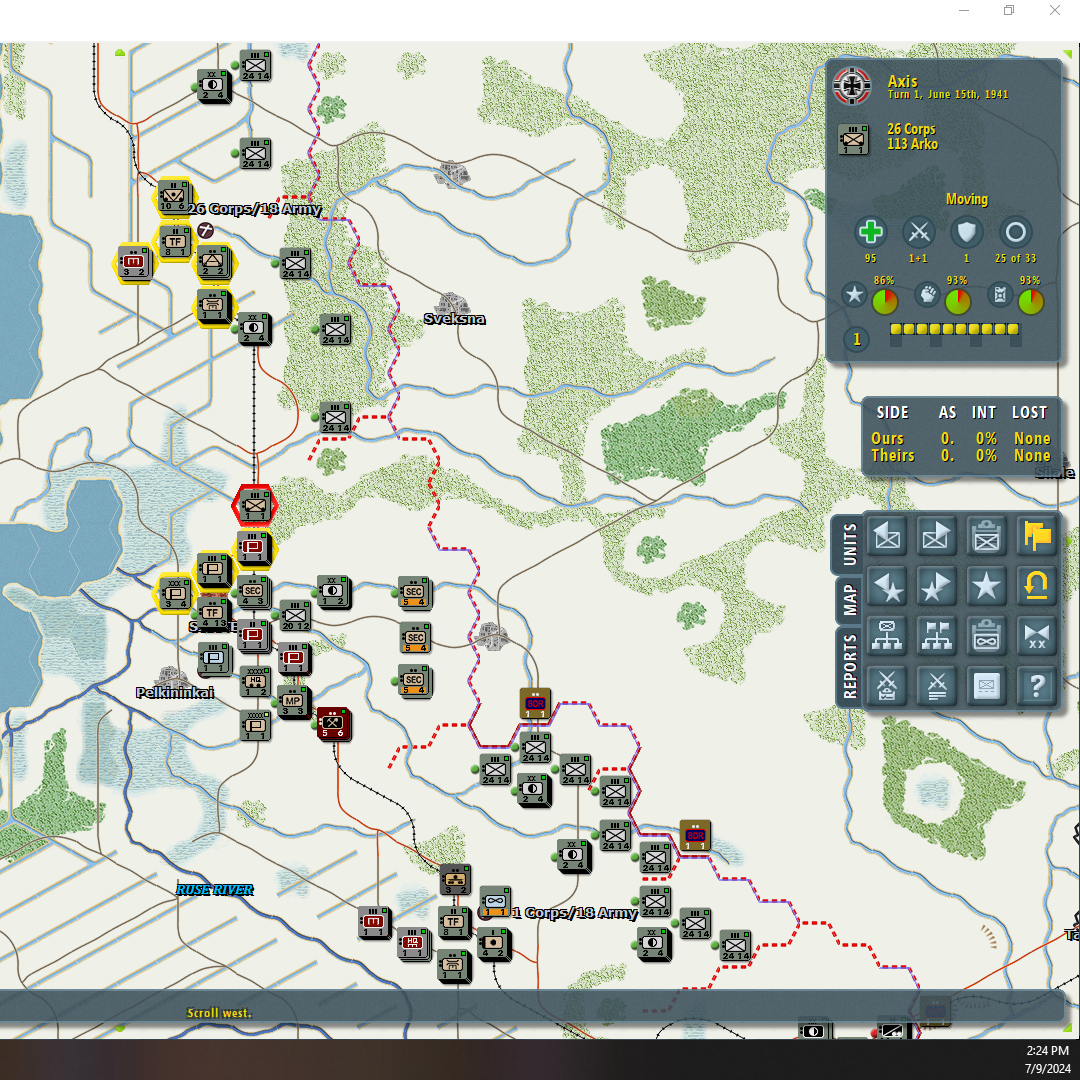The height and width of the screenshot is (1080, 1080).
Task: Go to next star unit with right arrow
Action: point(936,586)
